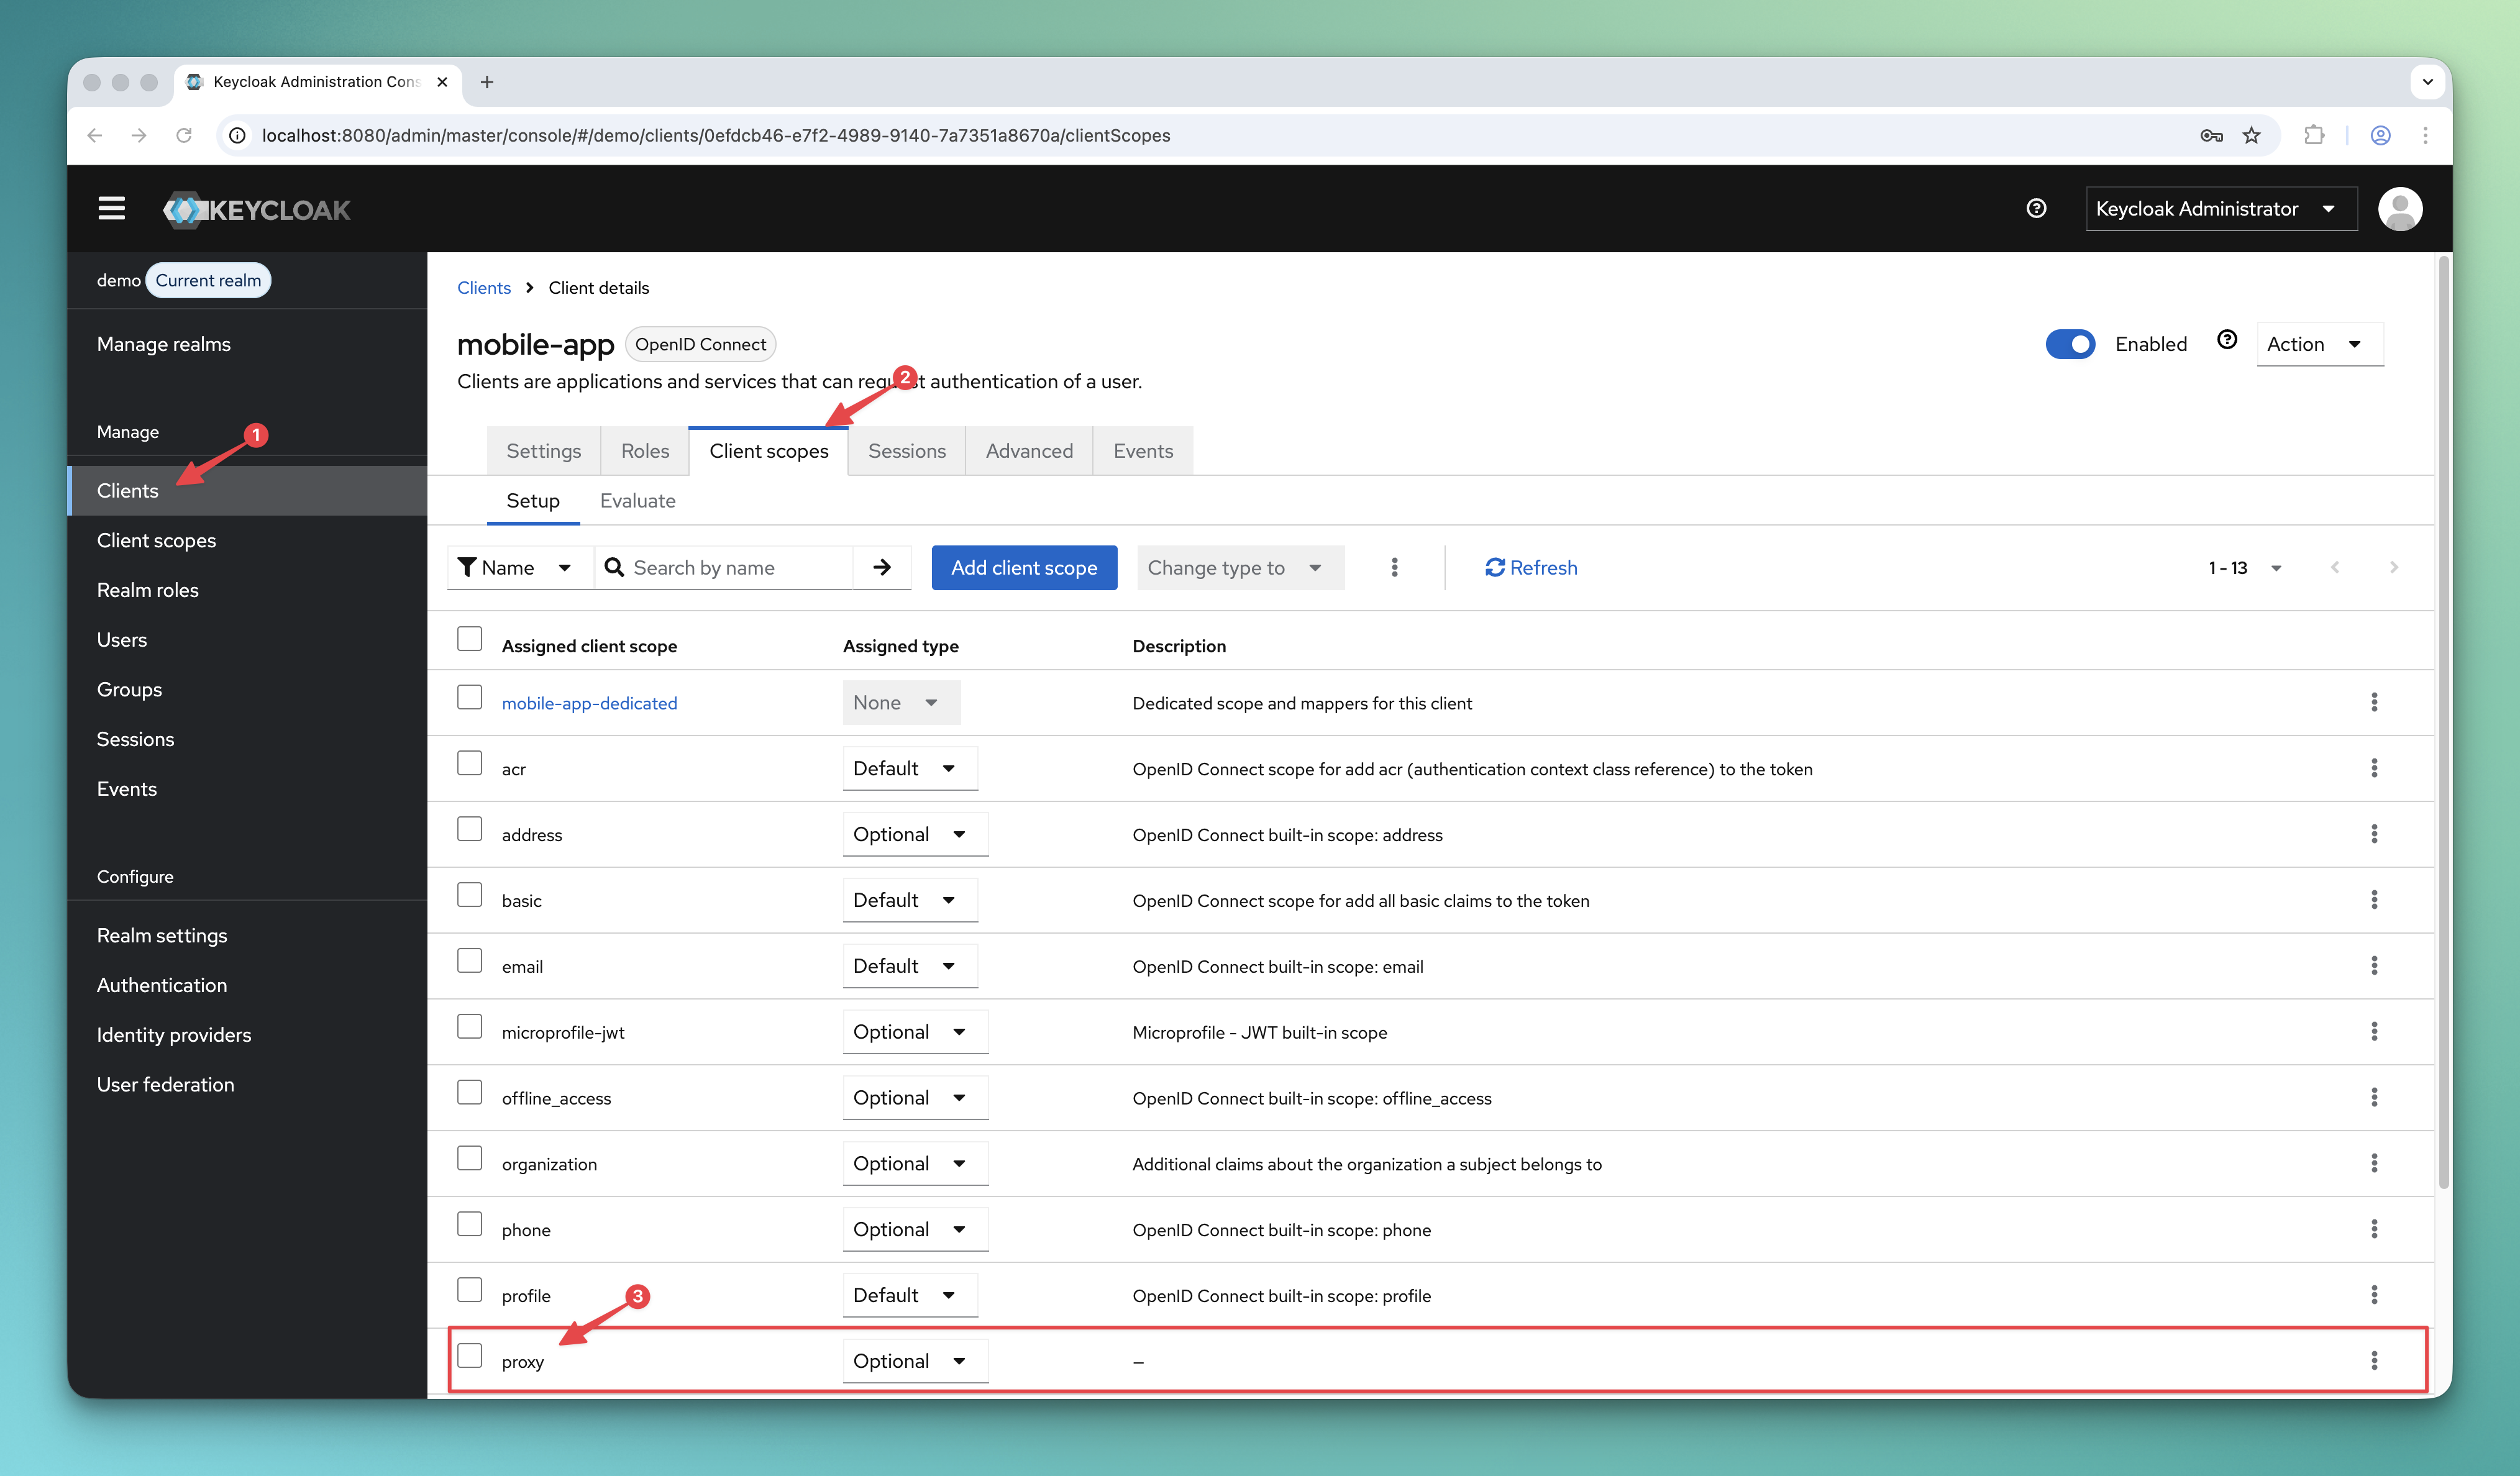This screenshot has width=2520, height=1476.
Task: Open the Evaluate sub-tab
Action: tap(637, 500)
